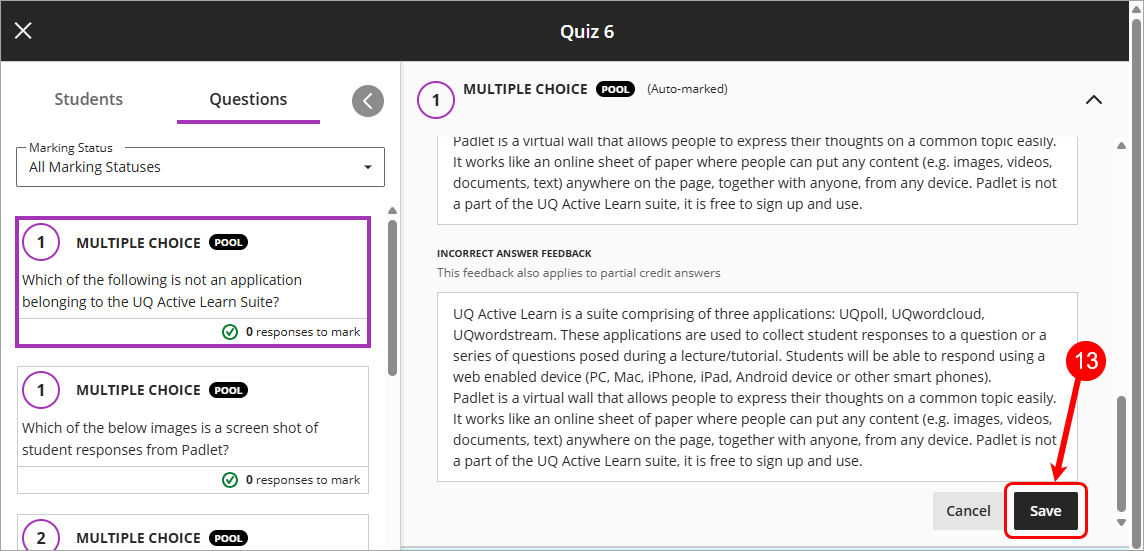Save the feedback changes
Viewport: 1144px width, 551px height.
[x=1046, y=511]
